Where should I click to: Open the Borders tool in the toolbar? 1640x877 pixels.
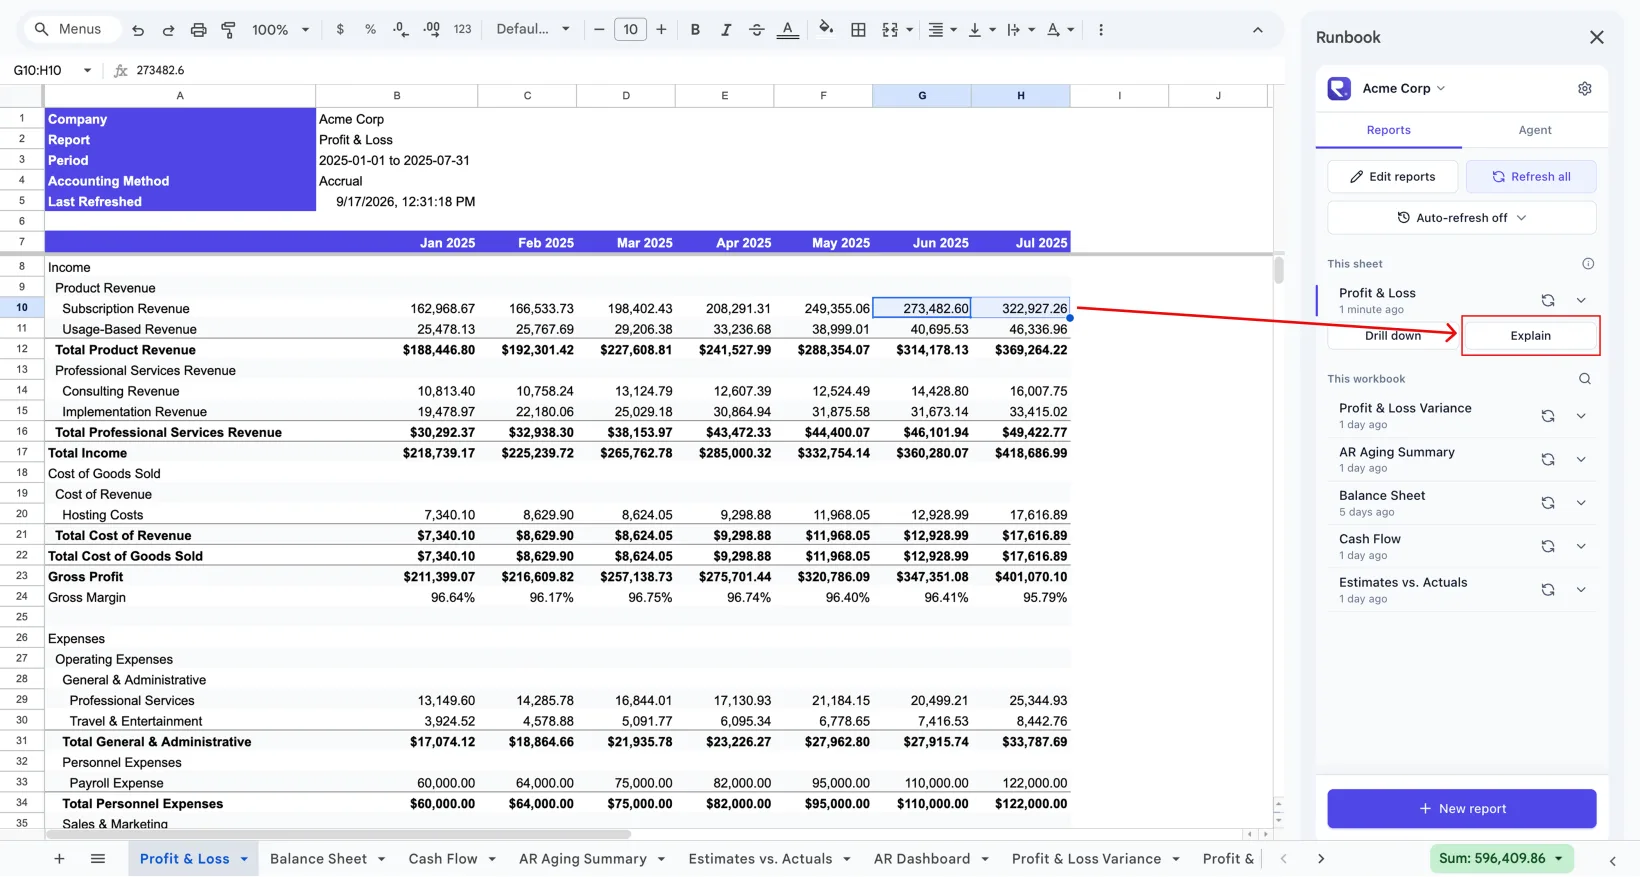tap(858, 30)
